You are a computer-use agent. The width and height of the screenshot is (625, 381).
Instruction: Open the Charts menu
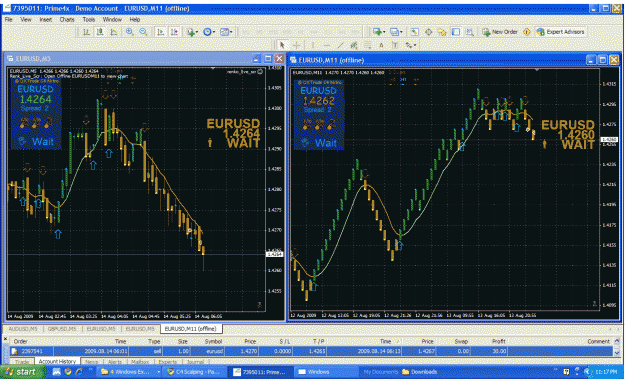pyautogui.click(x=67, y=19)
